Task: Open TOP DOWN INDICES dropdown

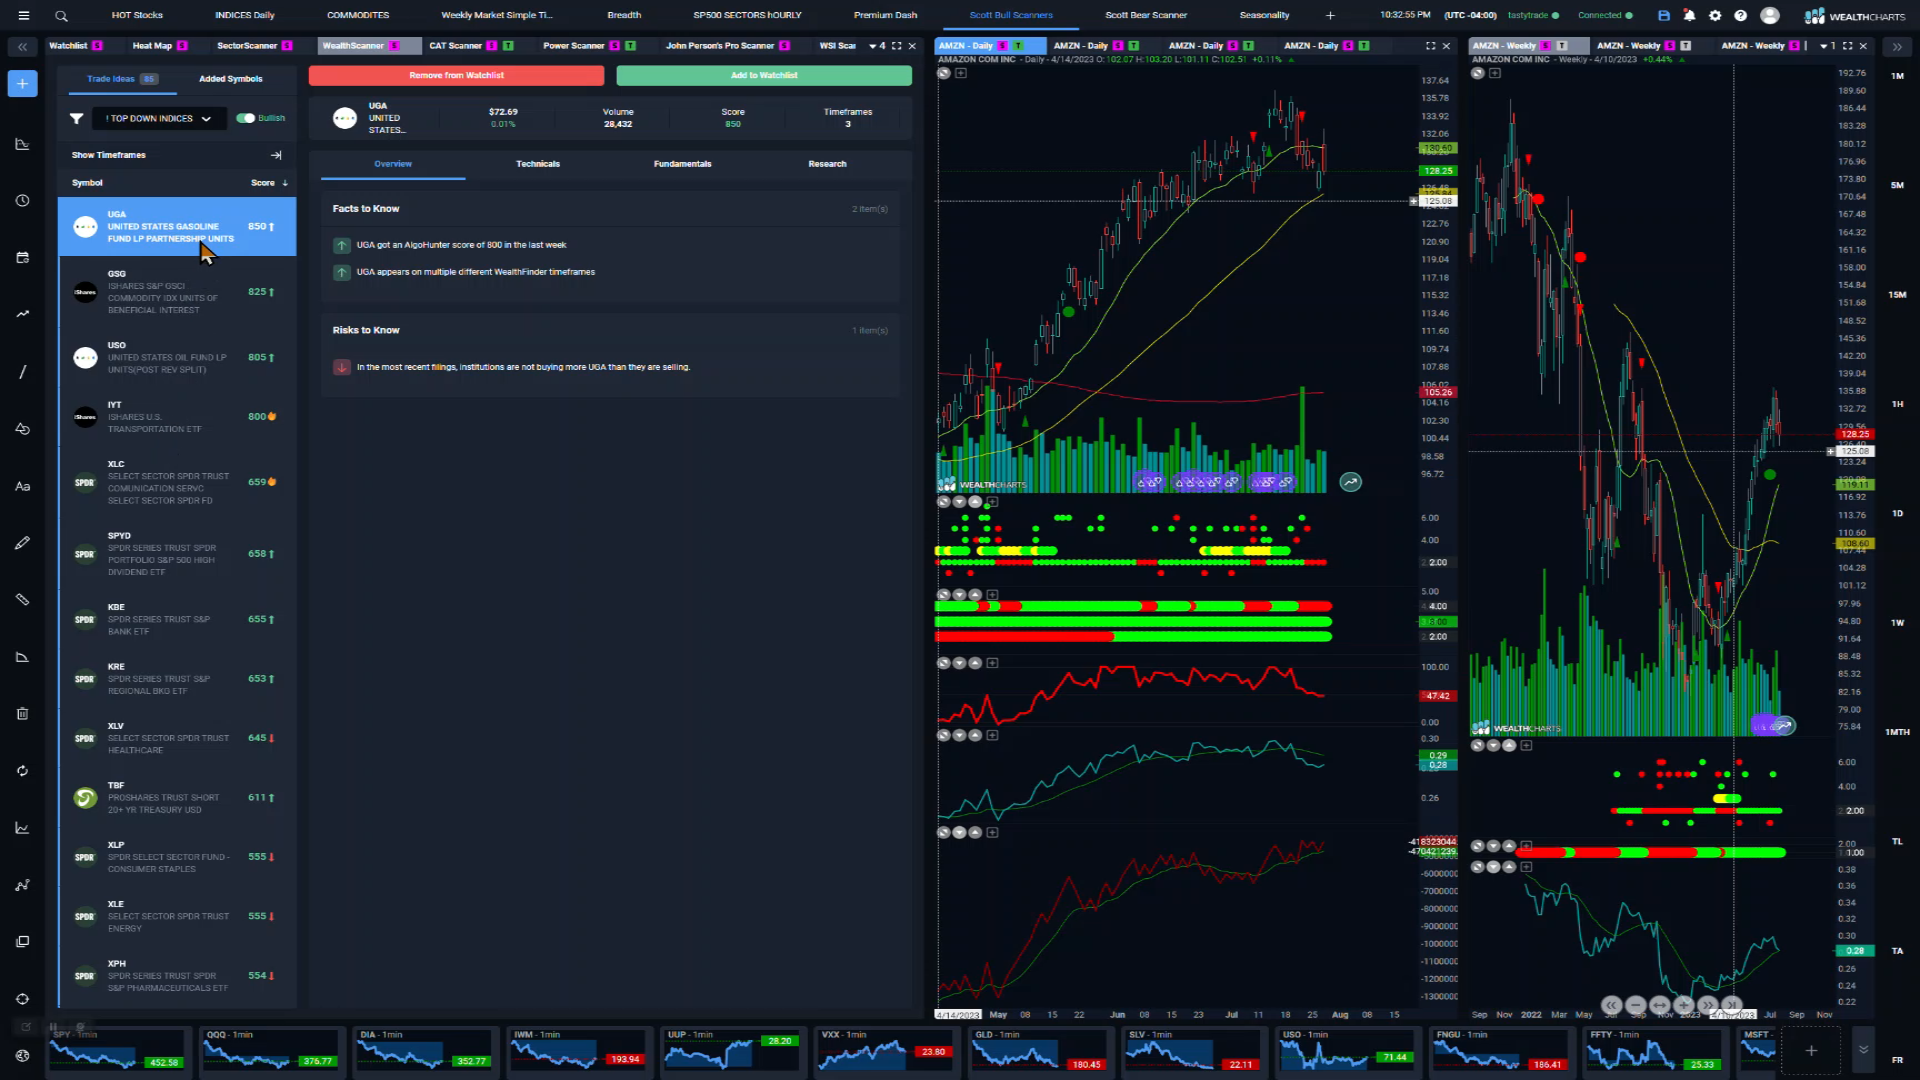Action: (x=159, y=118)
